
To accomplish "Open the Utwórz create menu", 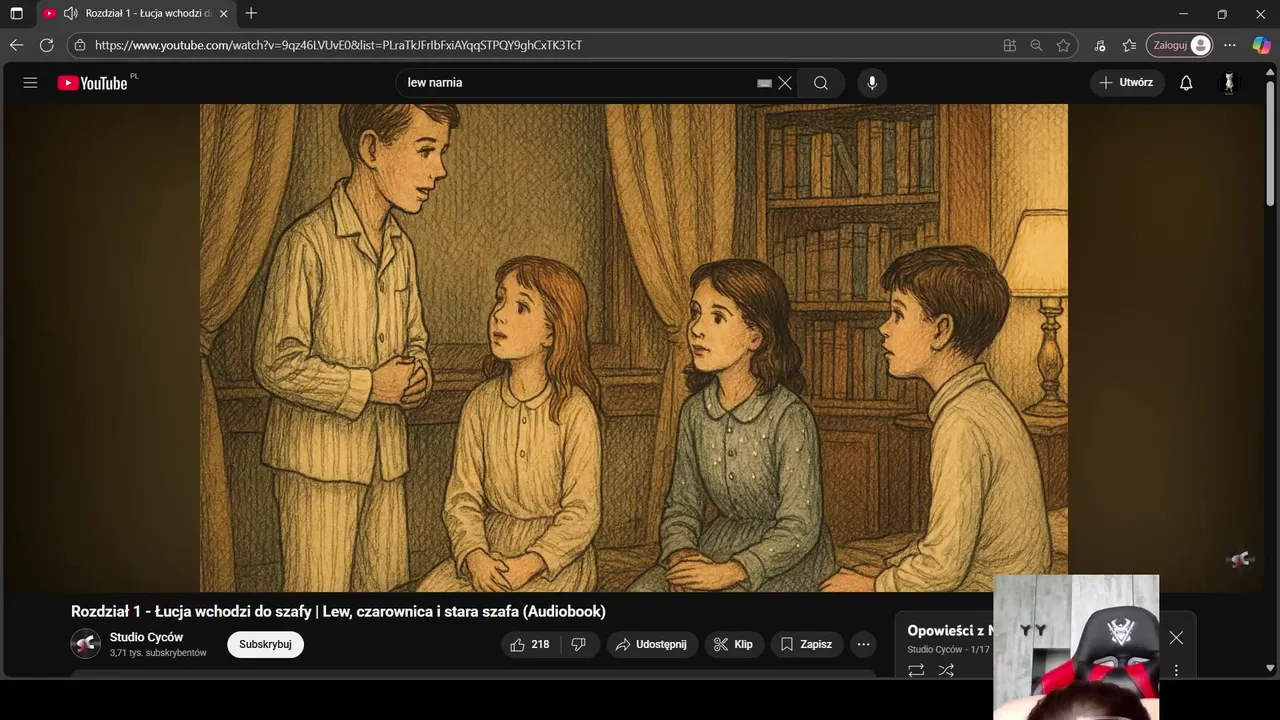I will 1126,83.
